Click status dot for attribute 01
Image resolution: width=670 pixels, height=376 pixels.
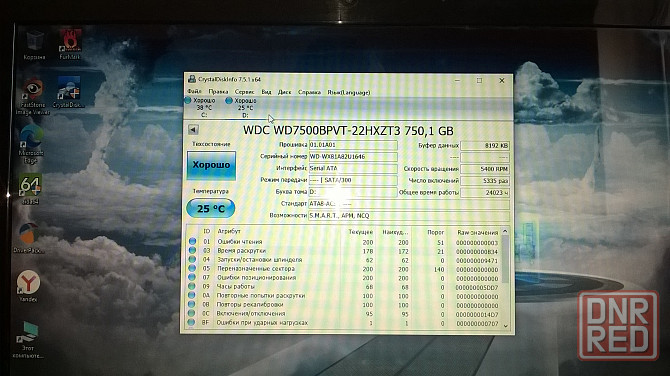coord(192,241)
